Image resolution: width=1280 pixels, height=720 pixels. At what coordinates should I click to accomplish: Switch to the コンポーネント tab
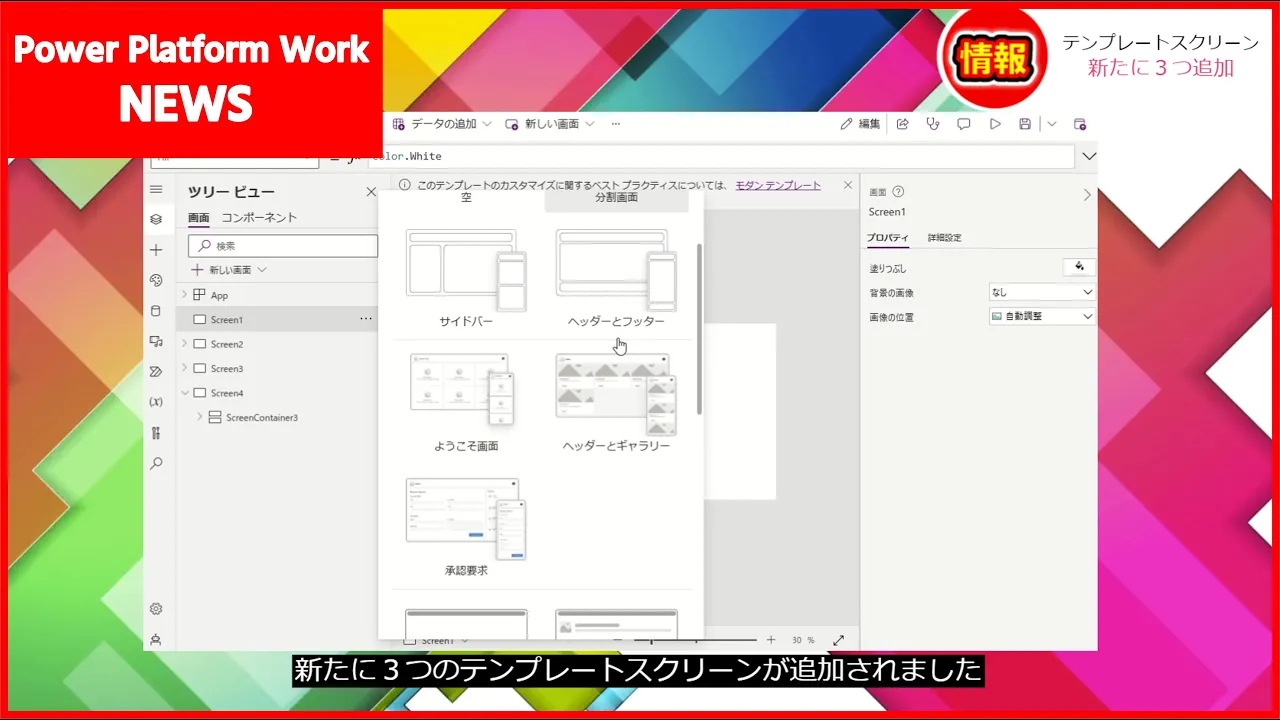pos(259,218)
